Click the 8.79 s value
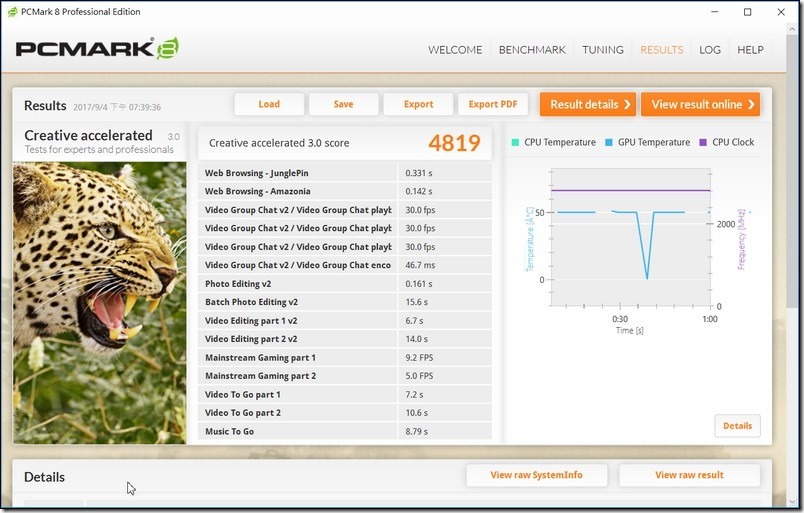 pyautogui.click(x=416, y=431)
